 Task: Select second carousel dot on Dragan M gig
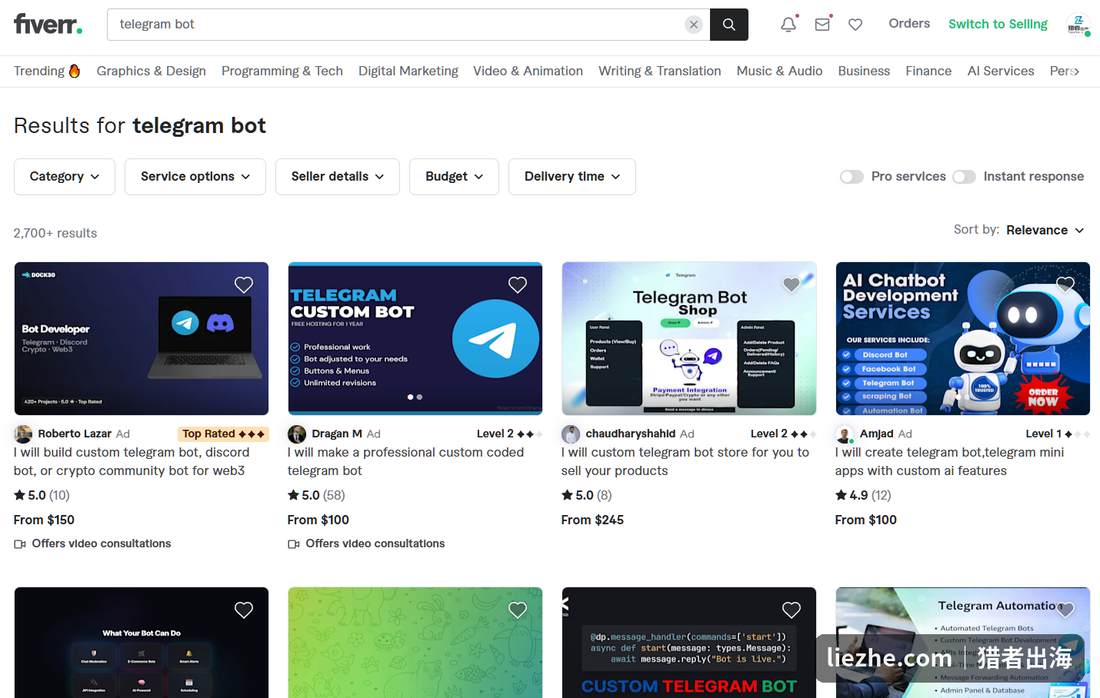(x=420, y=397)
